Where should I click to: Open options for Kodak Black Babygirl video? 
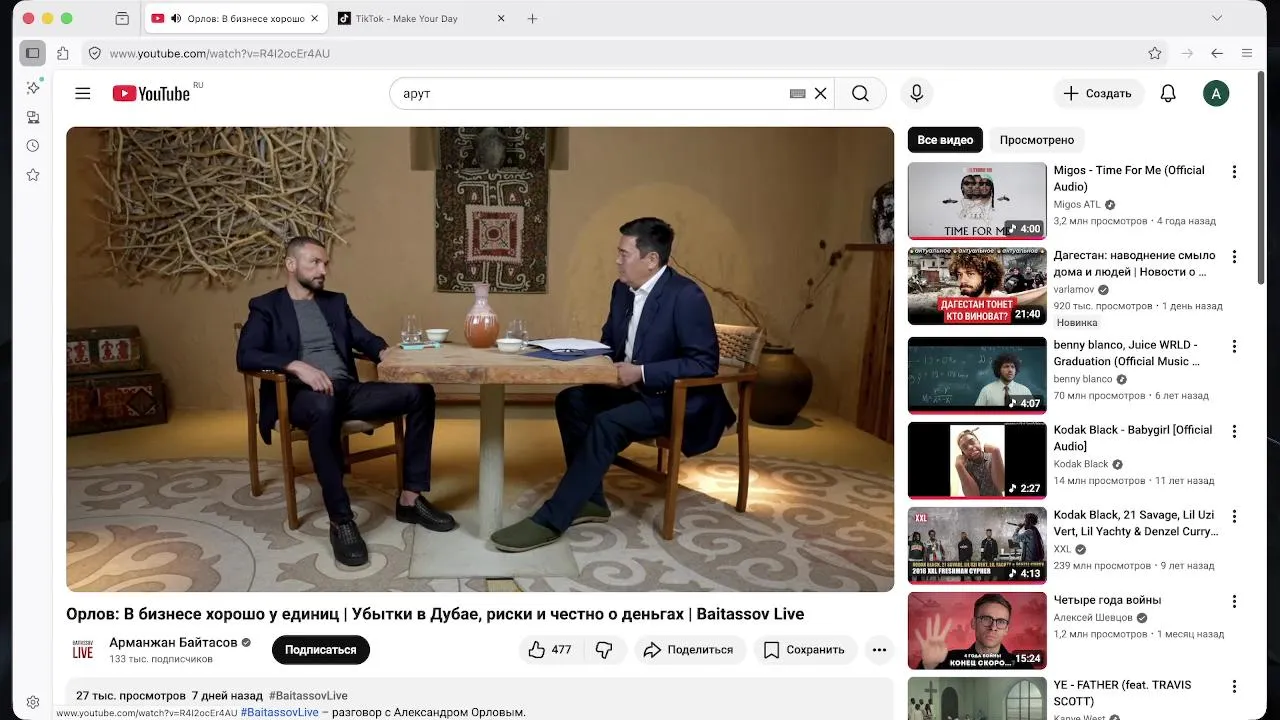(1234, 432)
